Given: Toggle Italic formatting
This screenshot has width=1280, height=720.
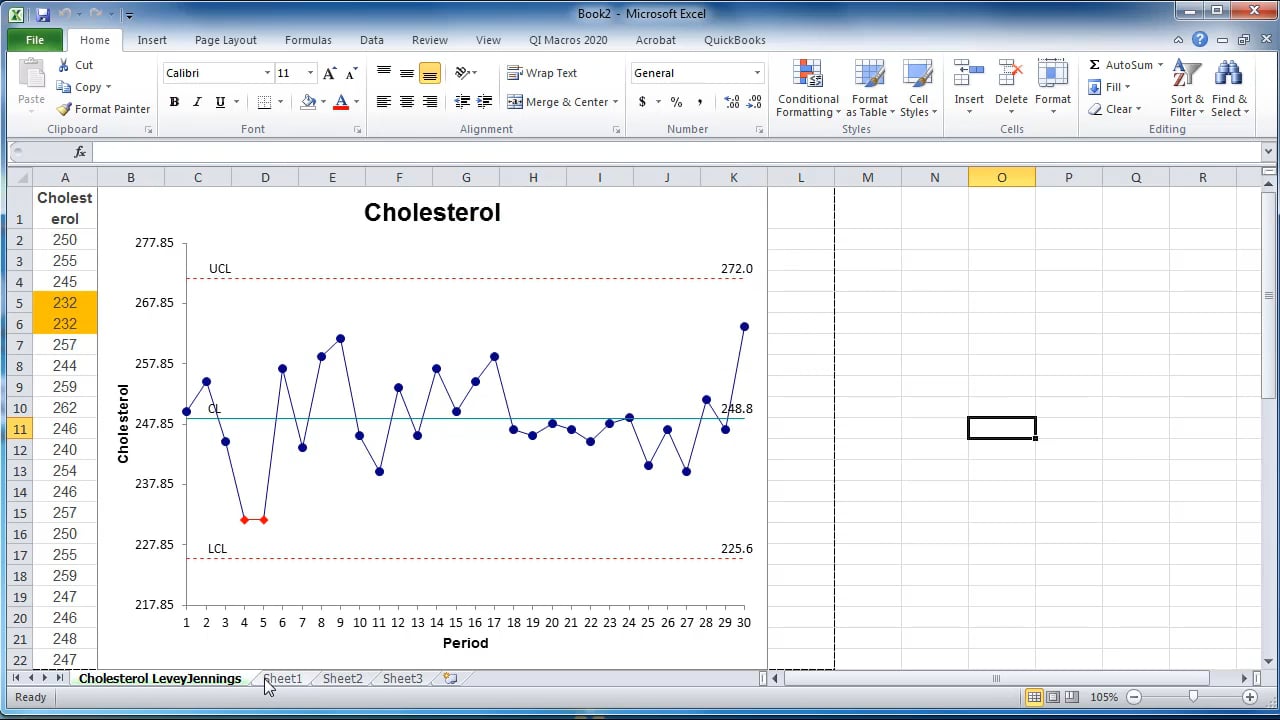Looking at the screenshot, I should point(197,102).
